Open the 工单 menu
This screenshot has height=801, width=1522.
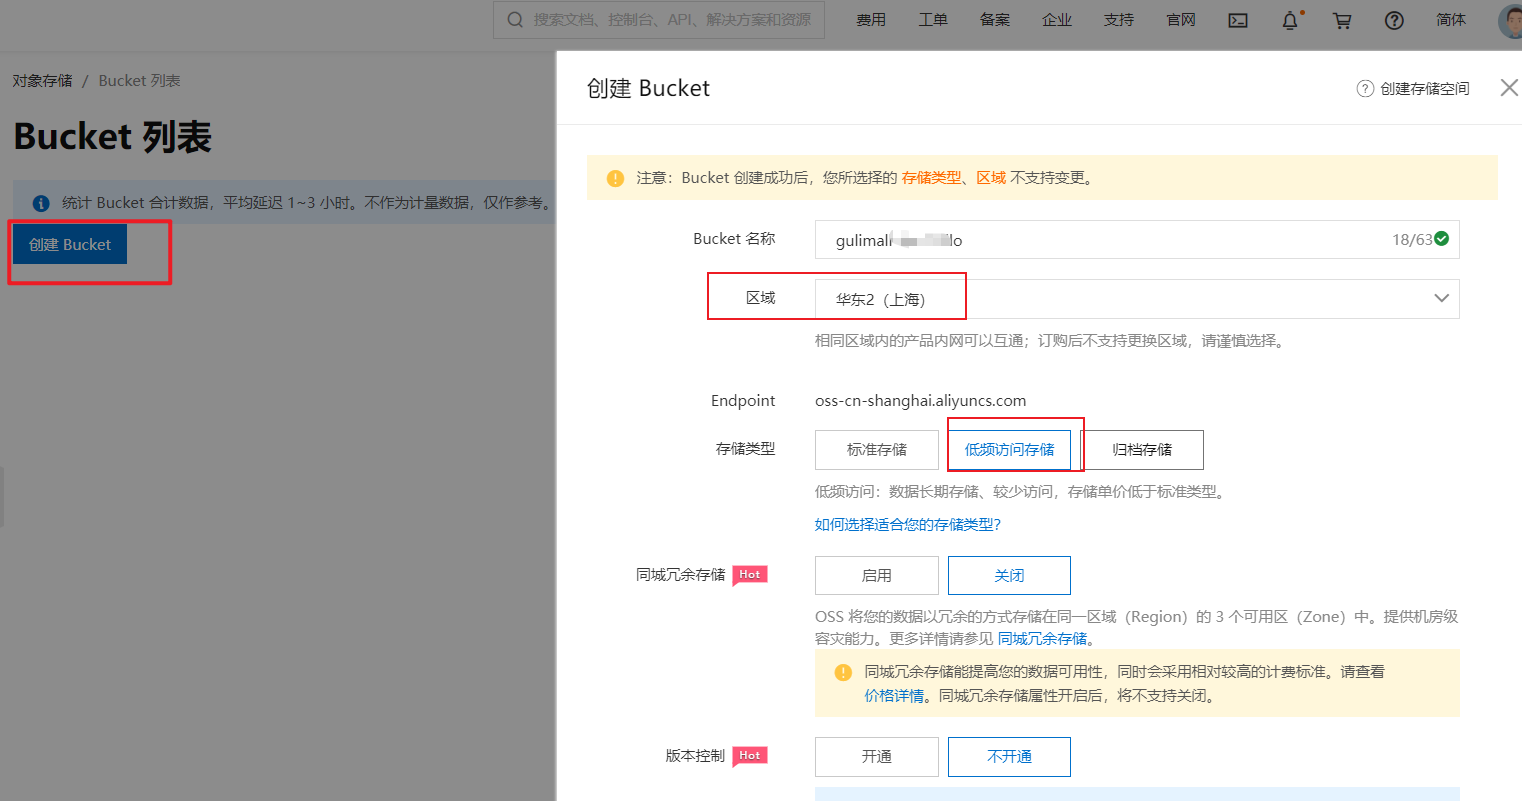pyautogui.click(x=933, y=20)
